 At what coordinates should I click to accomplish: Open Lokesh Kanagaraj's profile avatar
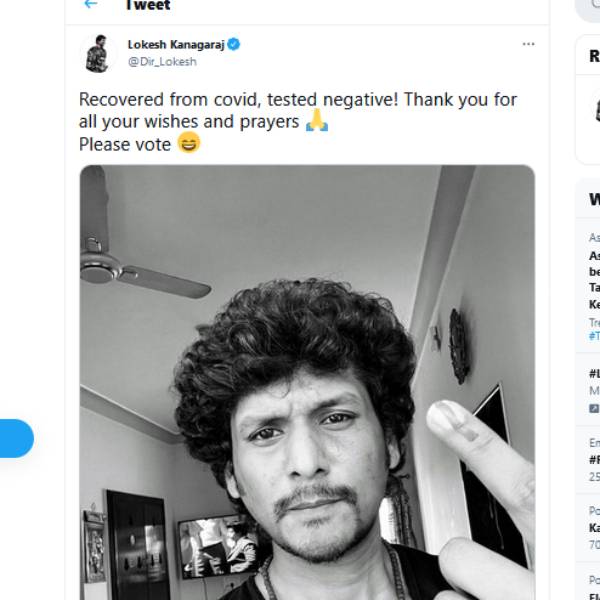click(x=98, y=54)
